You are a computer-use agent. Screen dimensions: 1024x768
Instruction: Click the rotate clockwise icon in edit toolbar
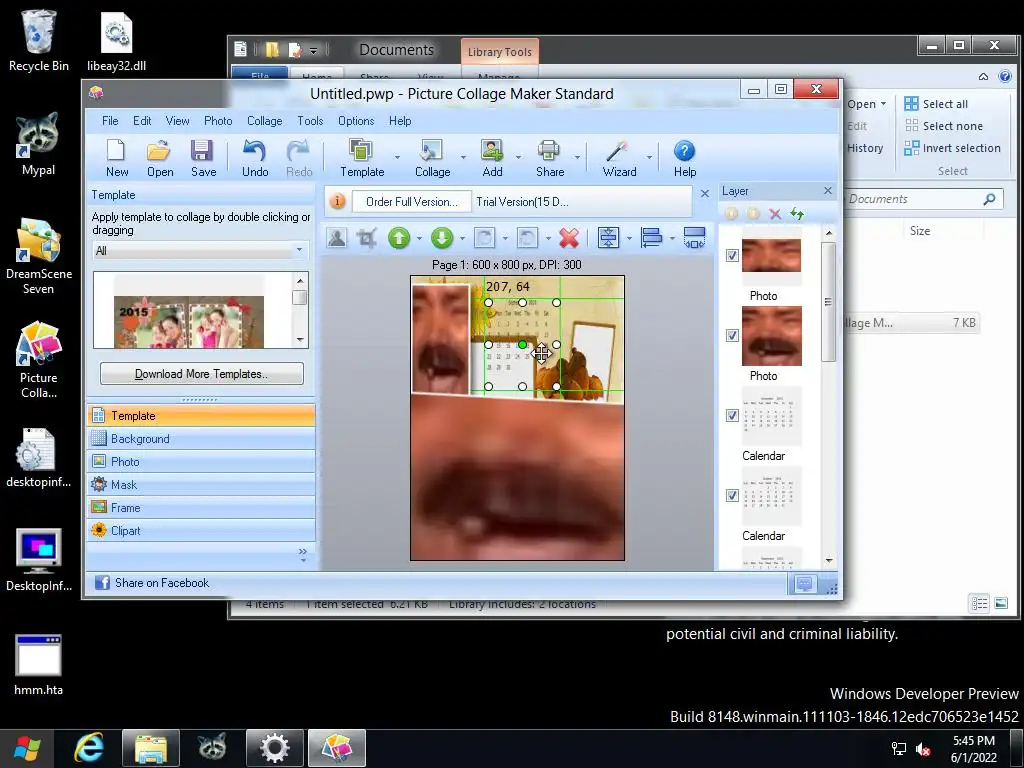pyautogui.click(x=485, y=238)
